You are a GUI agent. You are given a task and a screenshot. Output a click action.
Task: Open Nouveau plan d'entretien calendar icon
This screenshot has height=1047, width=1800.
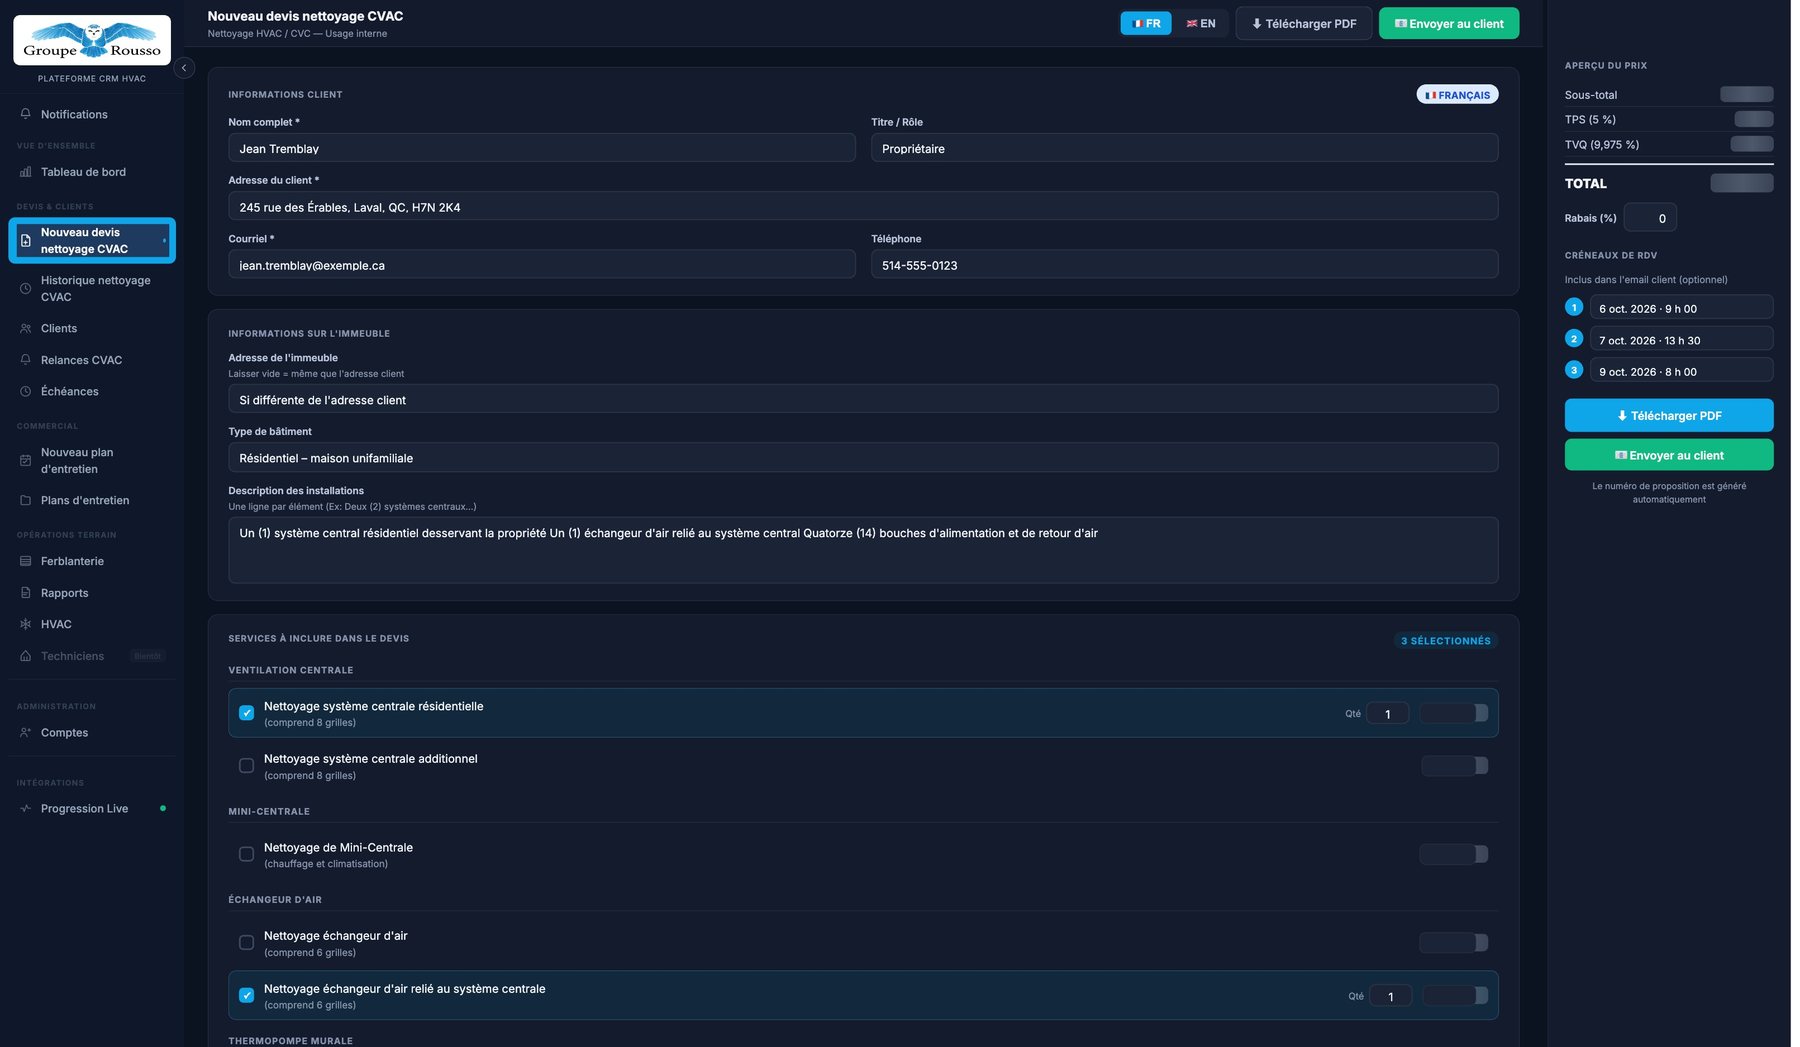coord(26,461)
